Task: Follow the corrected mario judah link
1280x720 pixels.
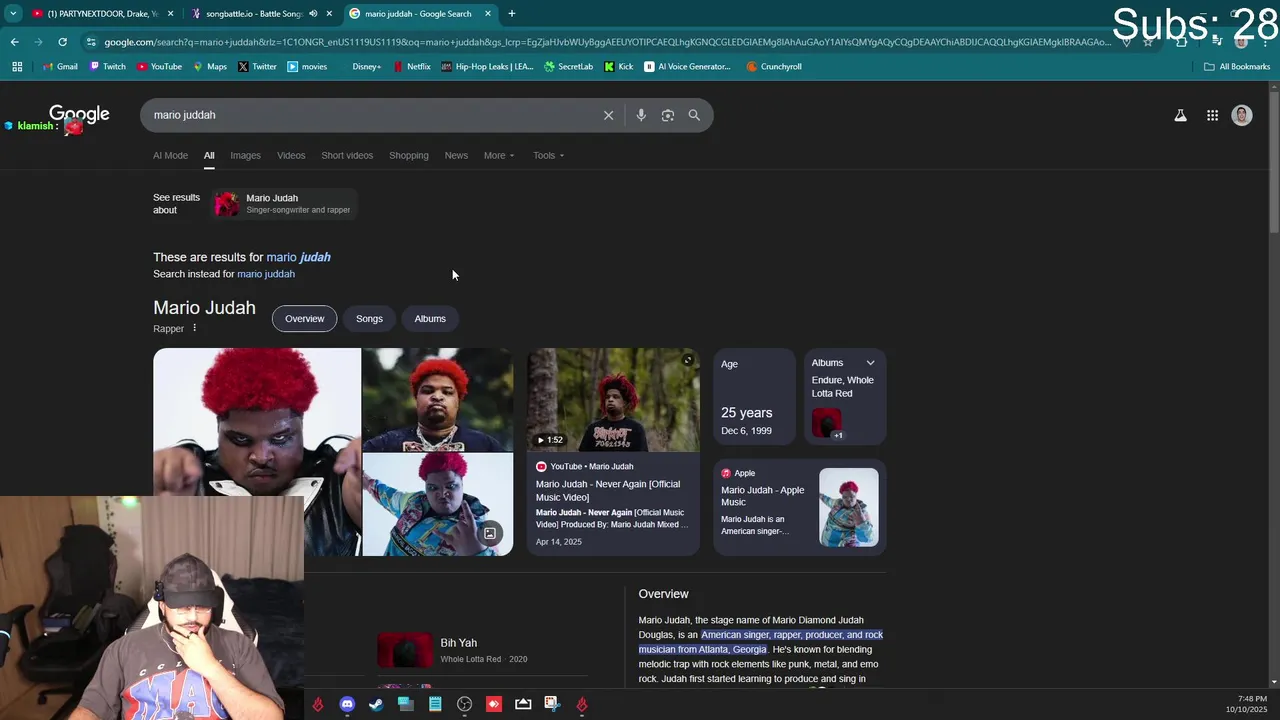Action: pyautogui.click(x=298, y=257)
